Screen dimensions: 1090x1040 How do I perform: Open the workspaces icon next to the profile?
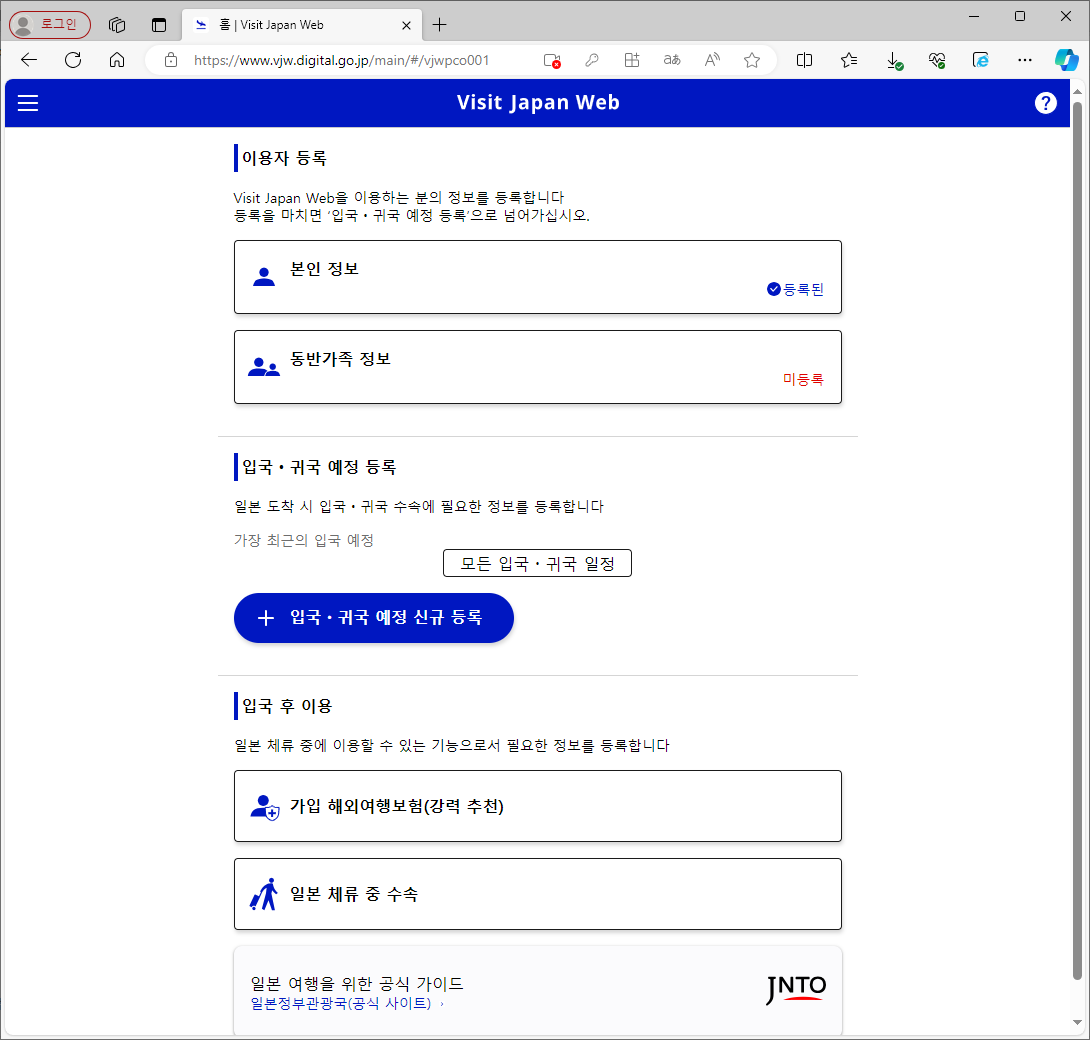[x=117, y=25]
